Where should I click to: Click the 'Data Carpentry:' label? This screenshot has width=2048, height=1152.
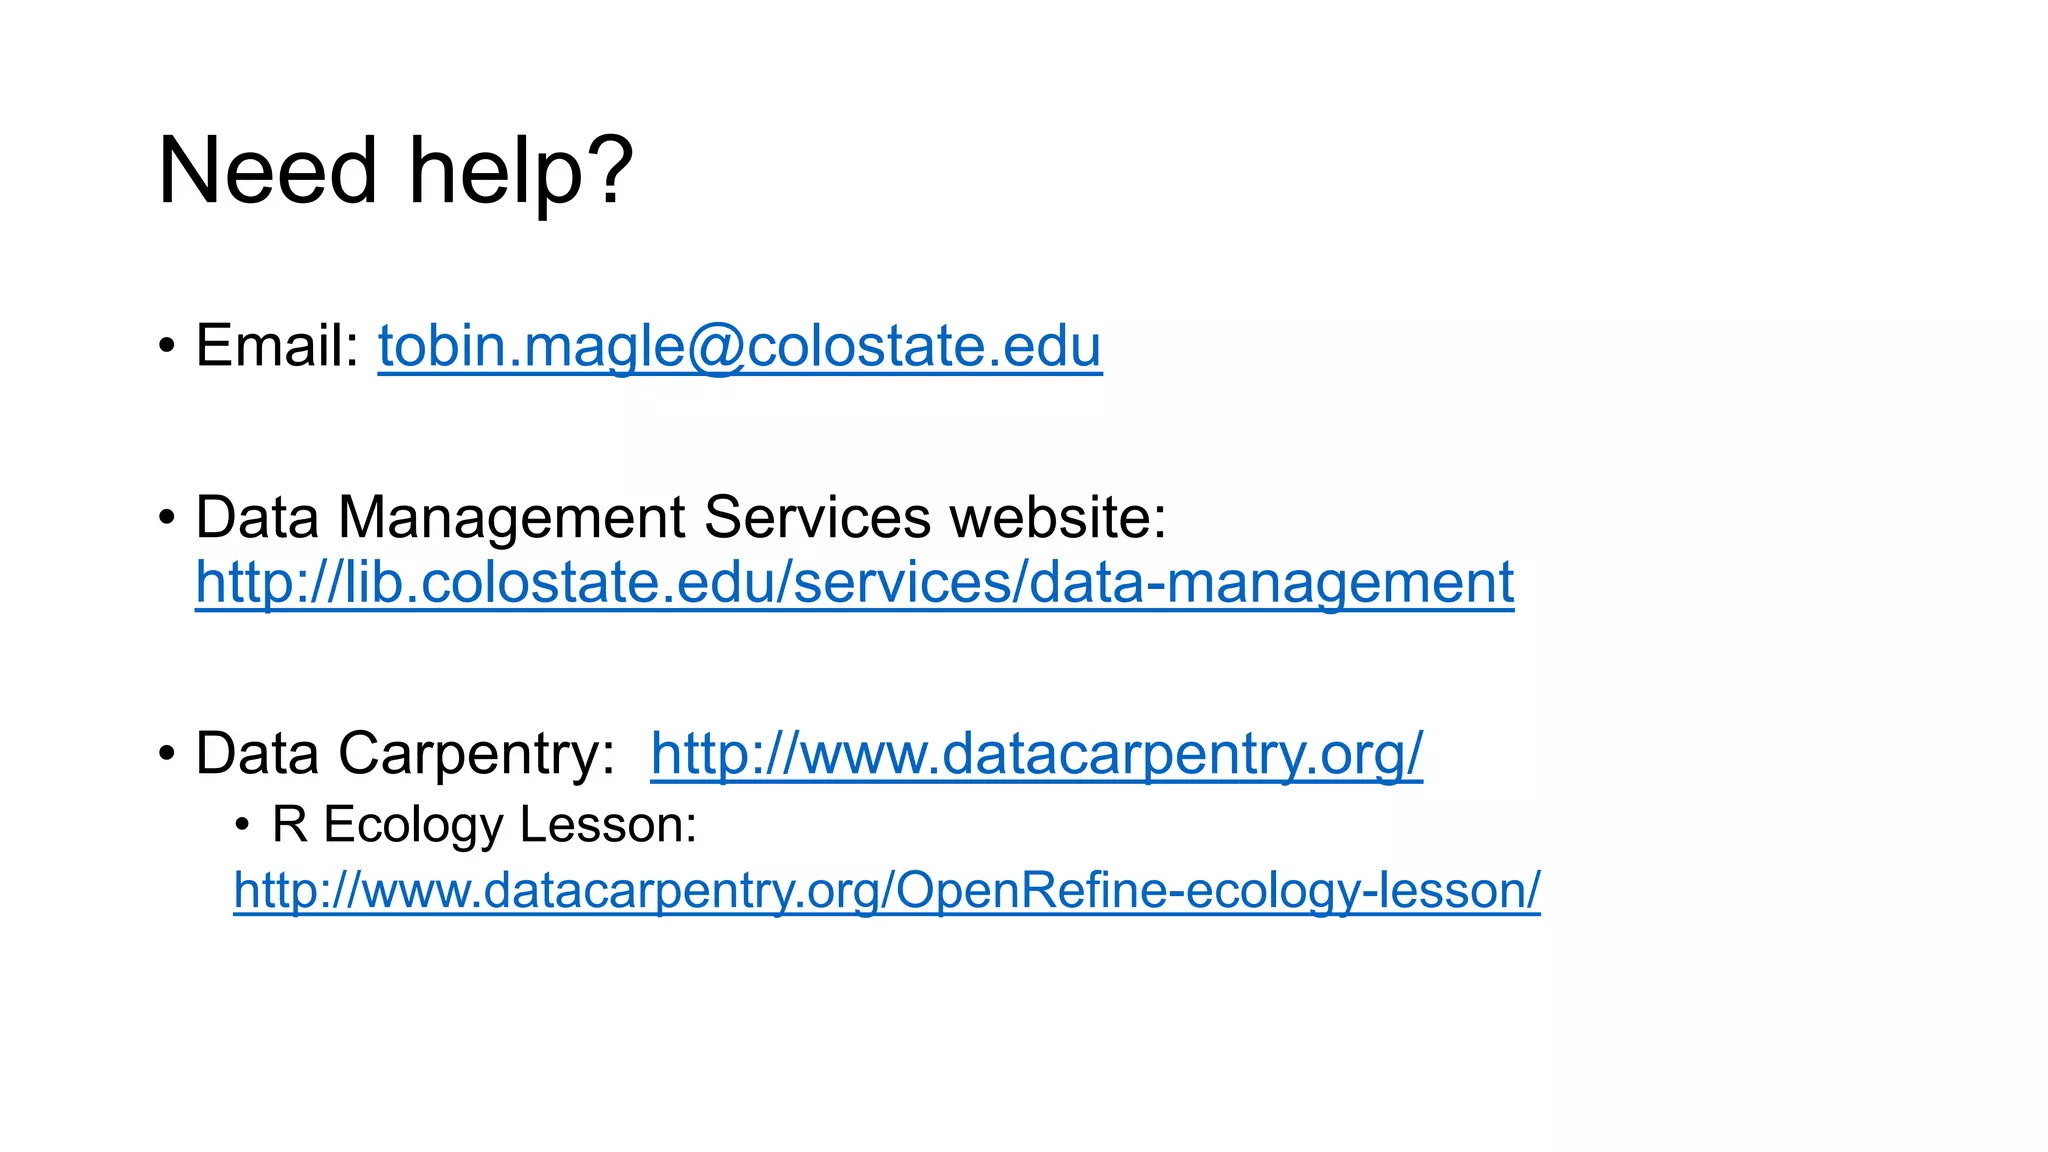coord(405,754)
